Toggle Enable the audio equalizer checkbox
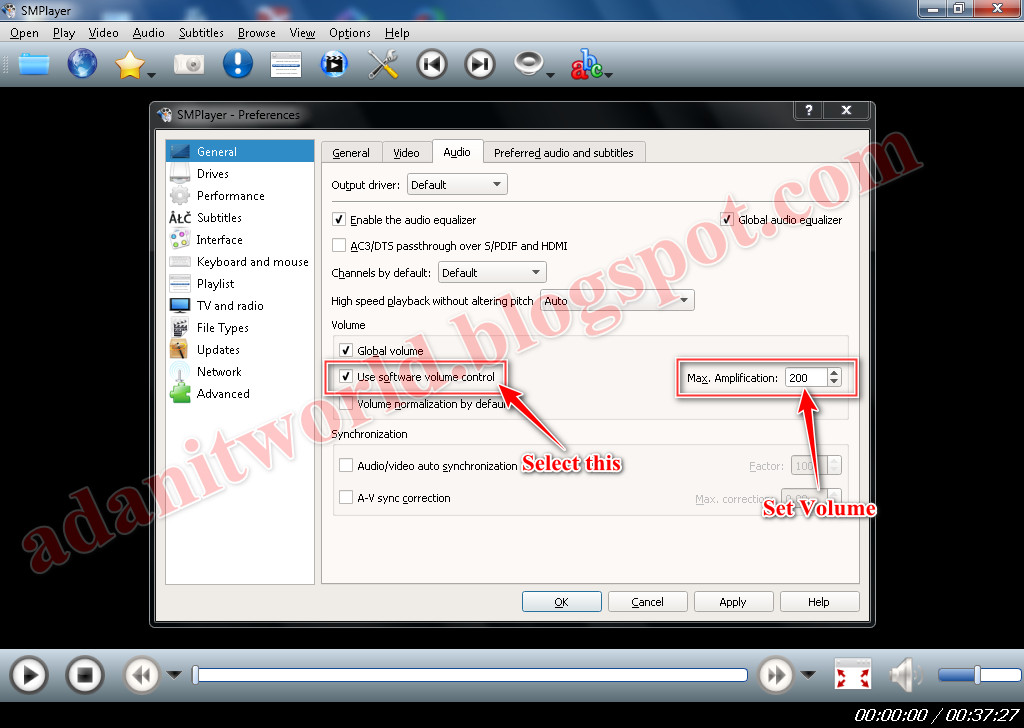The width and height of the screenshot is (1024, 728). pos(339,219)
